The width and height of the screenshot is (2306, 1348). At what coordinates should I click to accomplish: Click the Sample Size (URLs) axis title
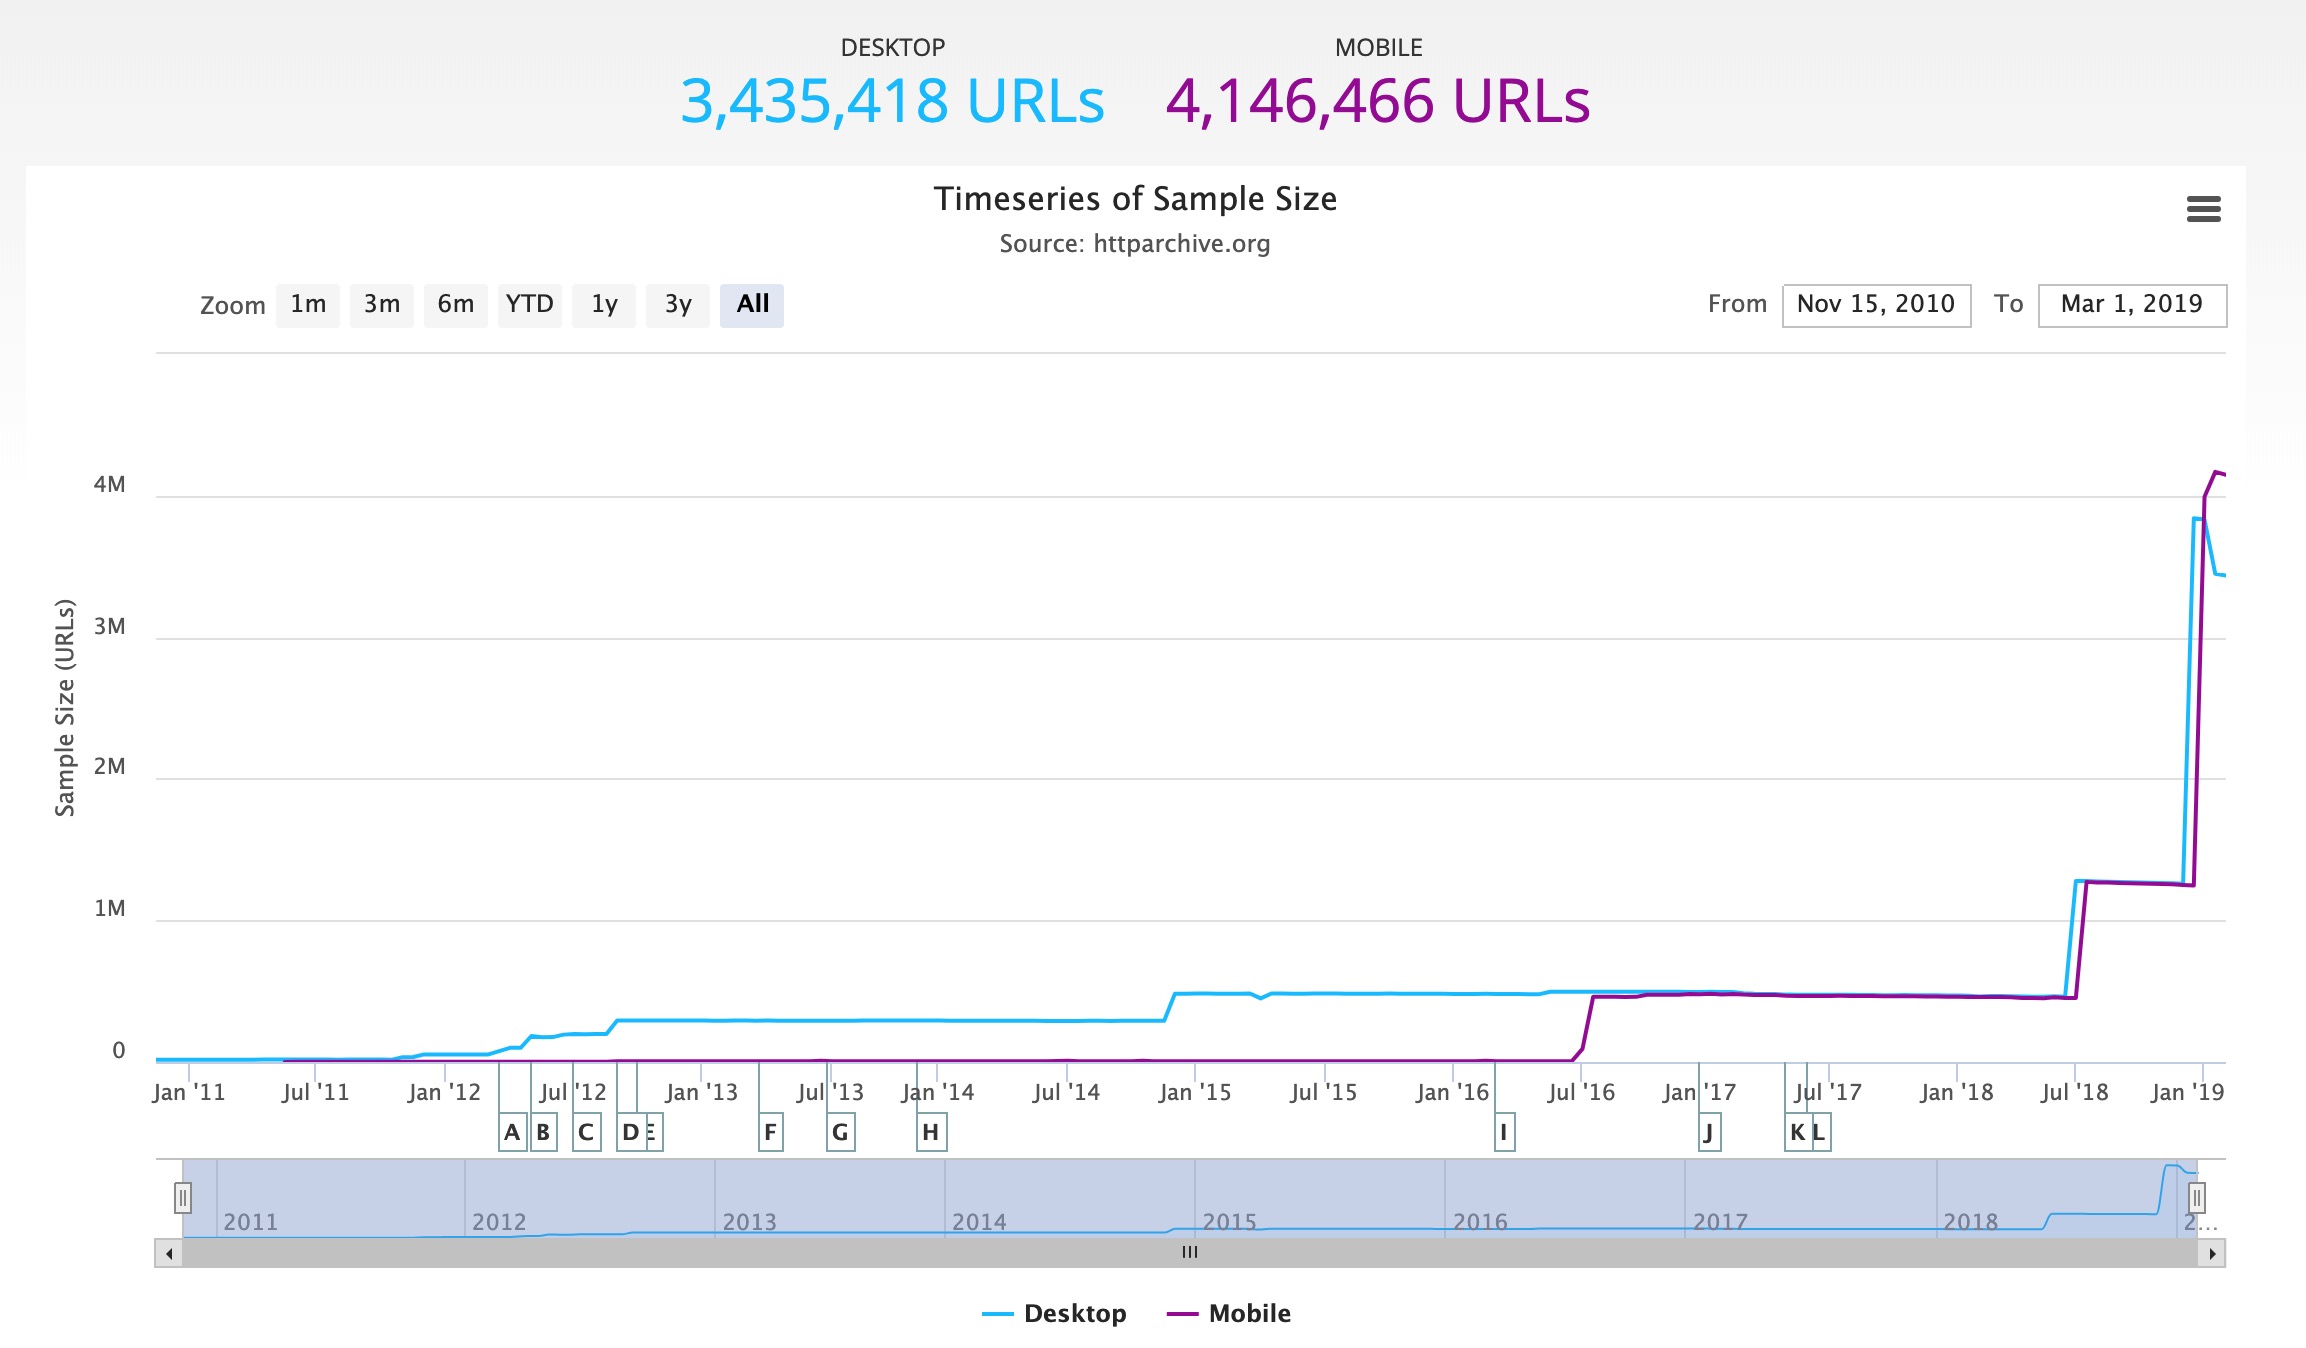(x=65, y=708)
